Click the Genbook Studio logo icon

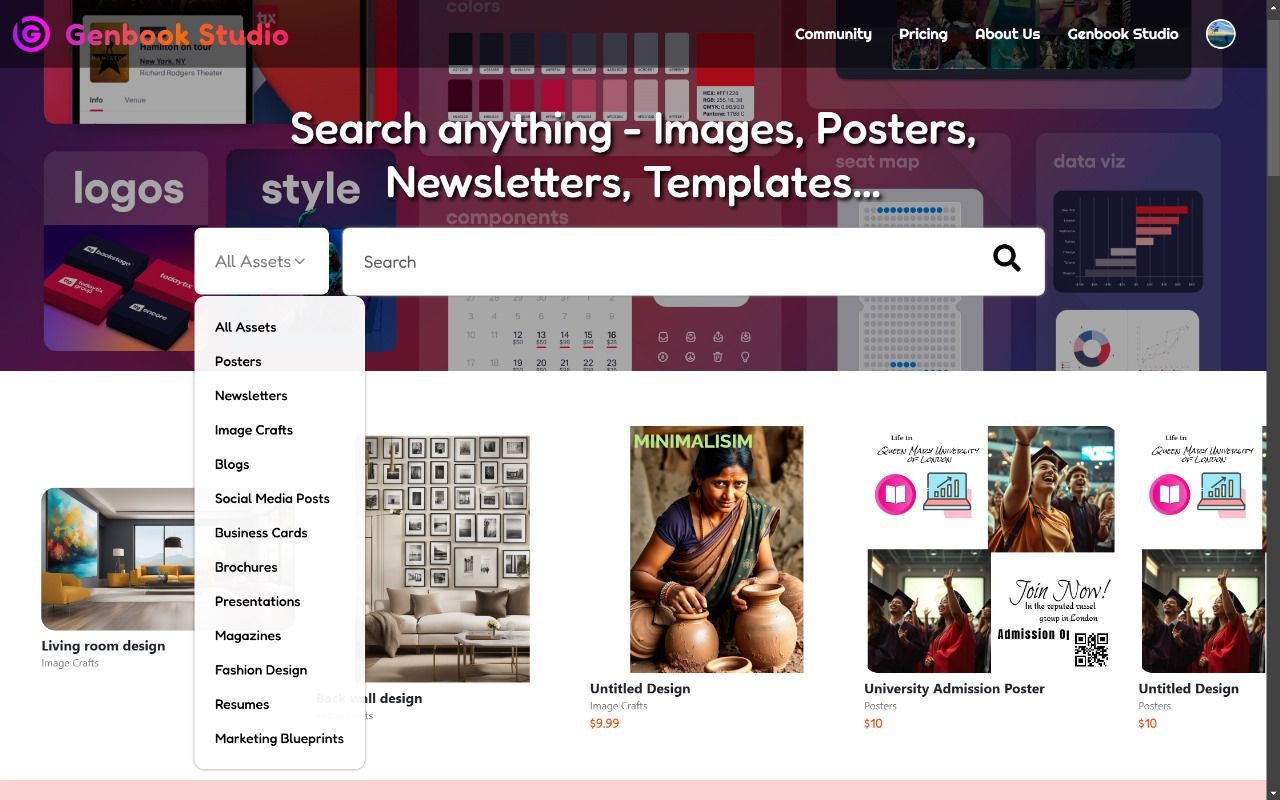(31, 34)
